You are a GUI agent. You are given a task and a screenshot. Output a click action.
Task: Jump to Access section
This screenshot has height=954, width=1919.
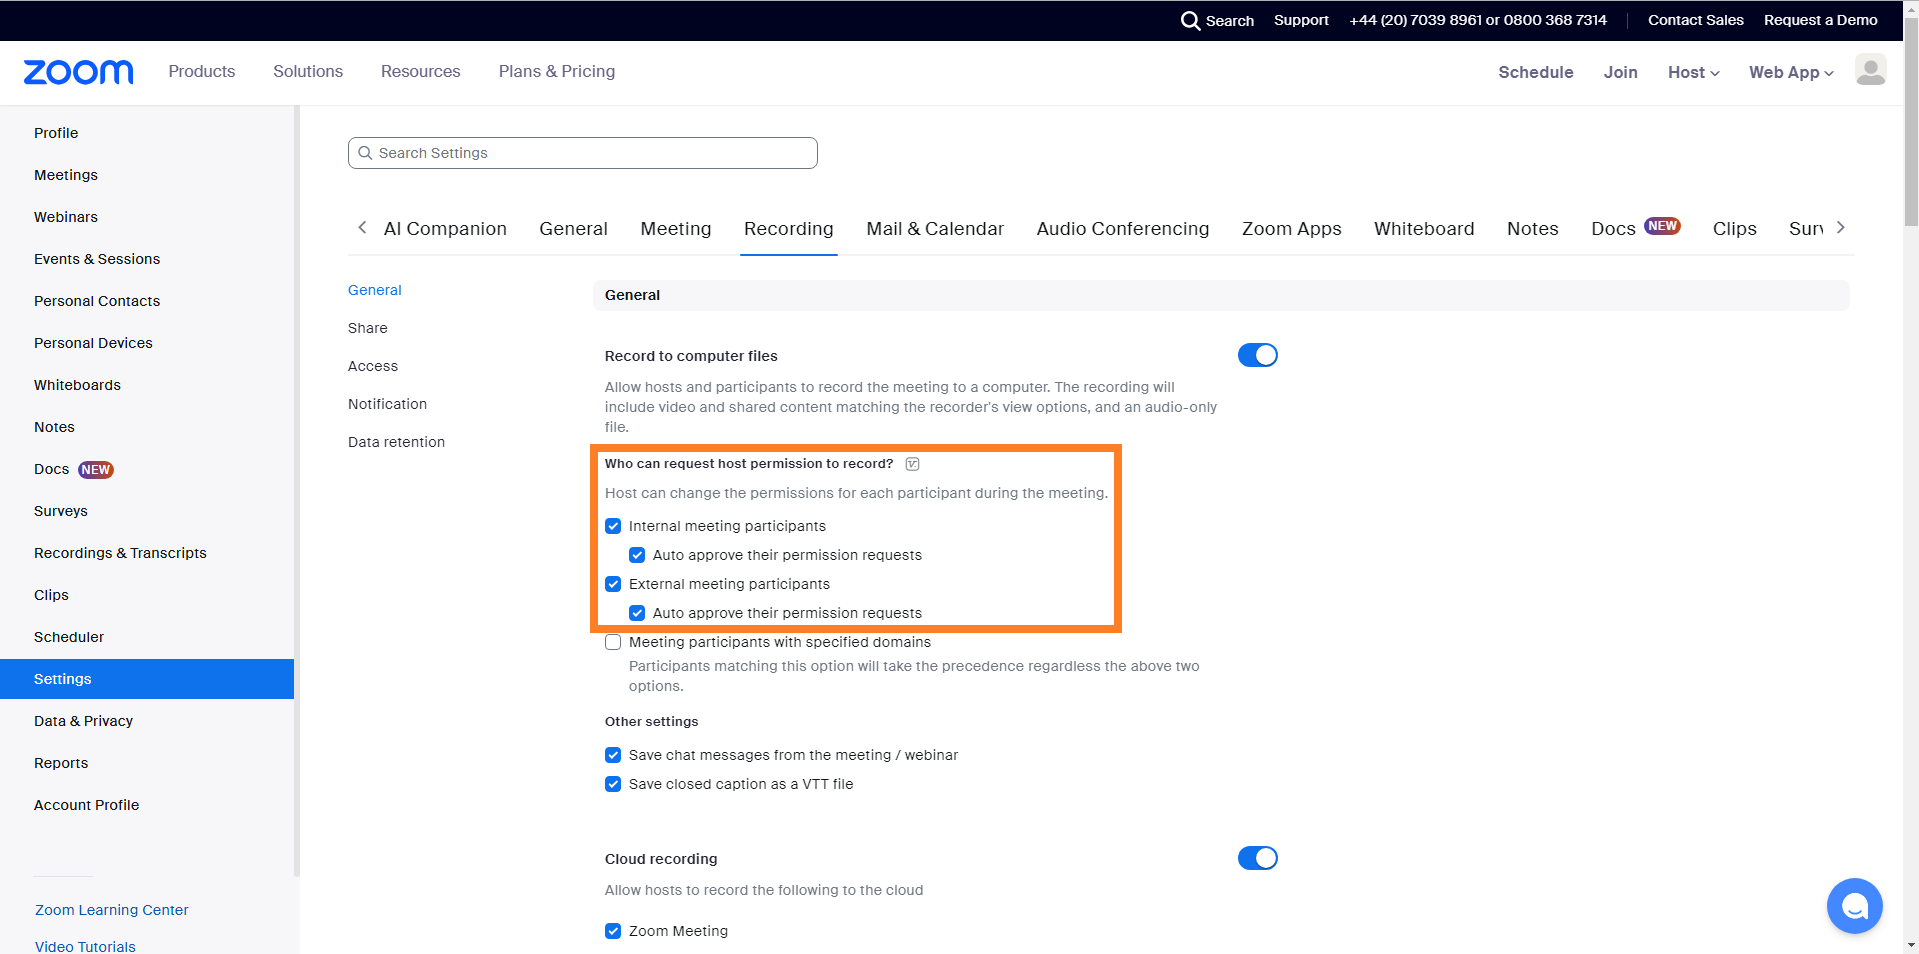[373, 366]
